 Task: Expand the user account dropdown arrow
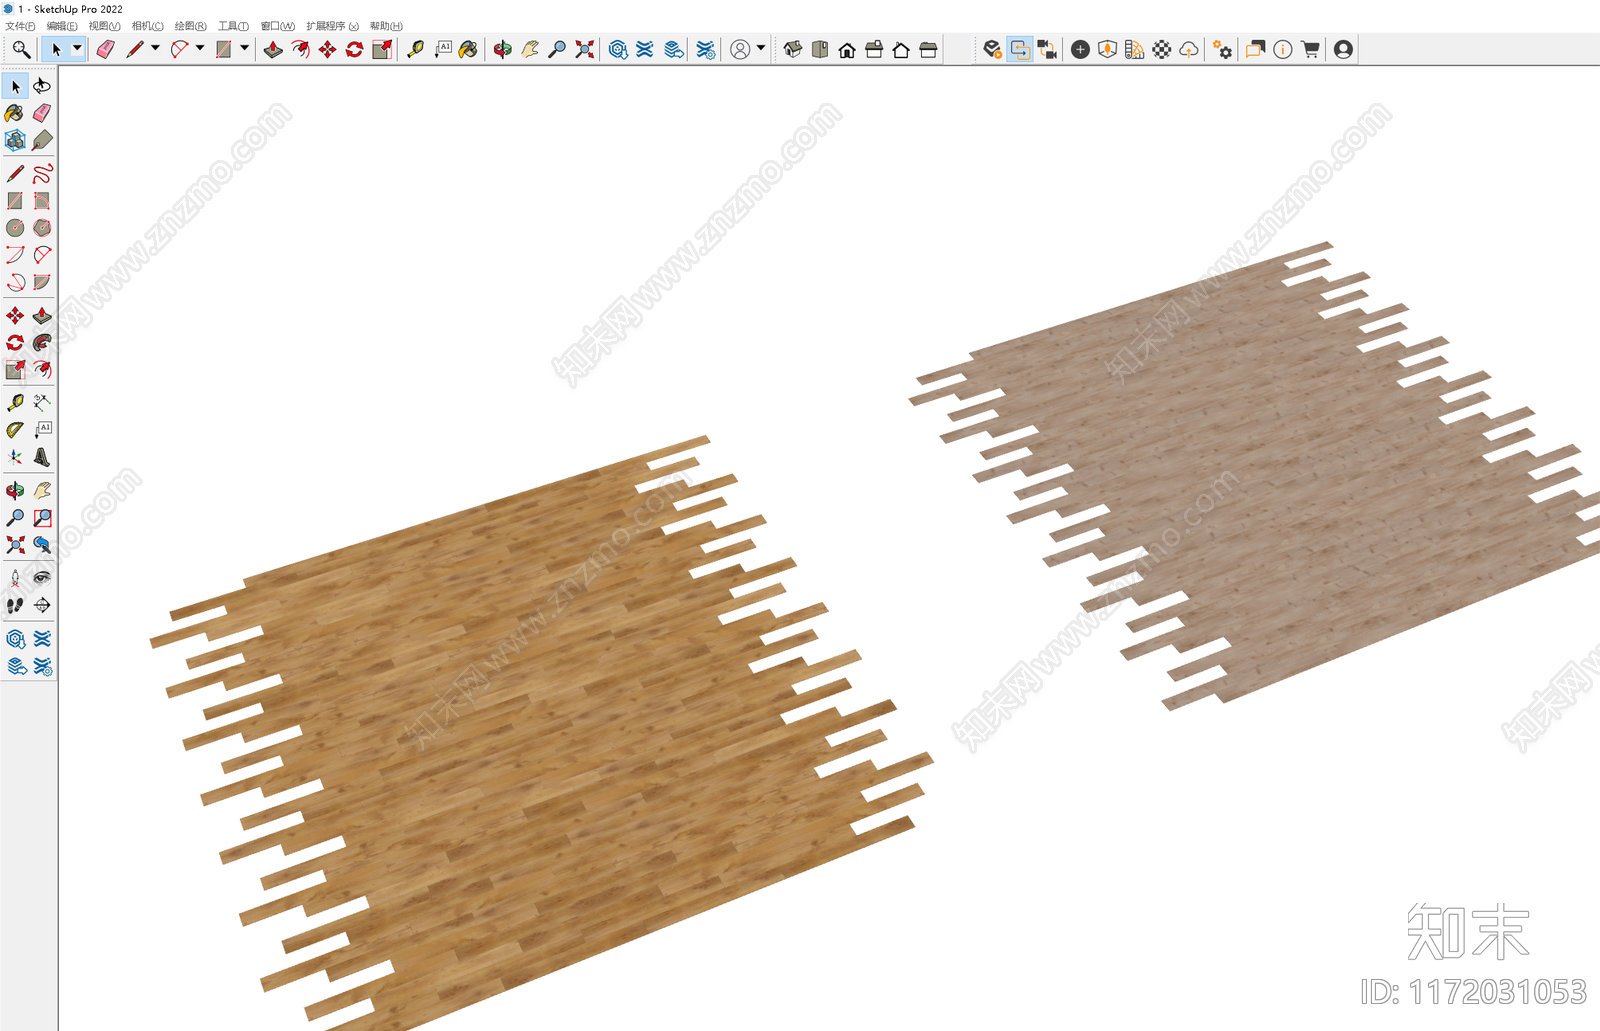pos(761,48)
